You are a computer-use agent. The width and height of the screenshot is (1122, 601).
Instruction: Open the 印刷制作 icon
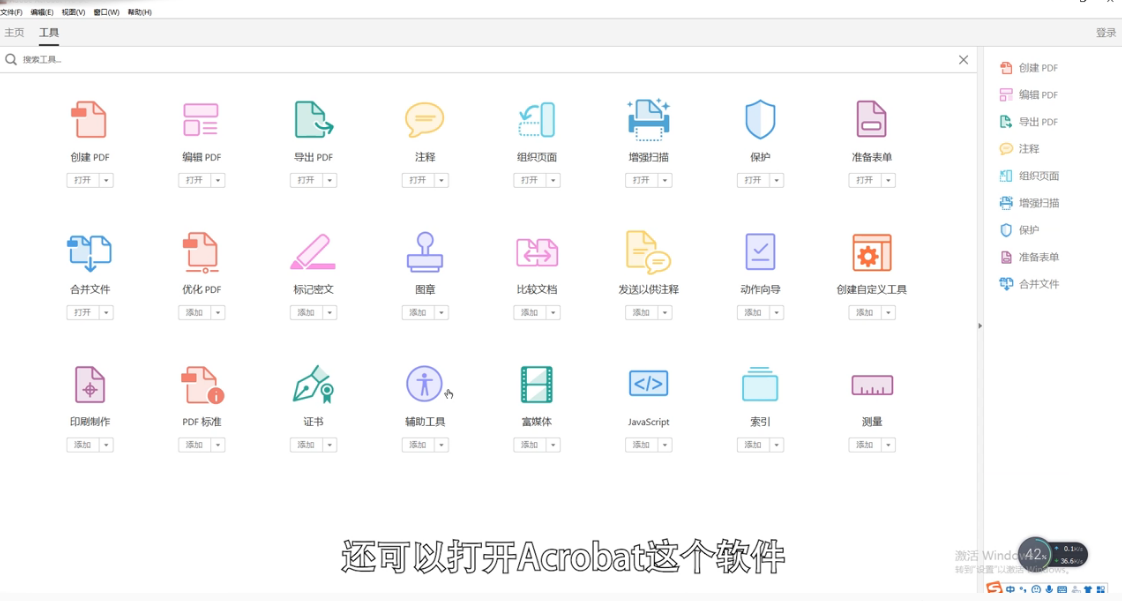[x=89, y=385]
